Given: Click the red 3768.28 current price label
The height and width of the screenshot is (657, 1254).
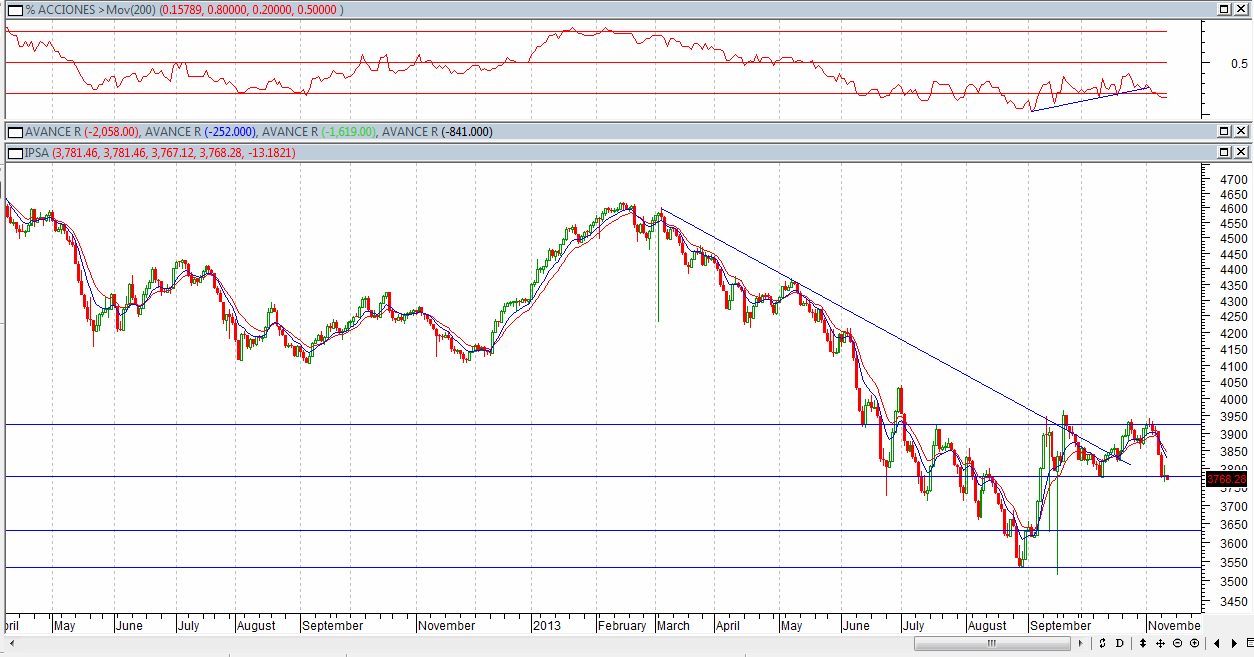Looking at the screenshot, I should [x=1226, y=480].
